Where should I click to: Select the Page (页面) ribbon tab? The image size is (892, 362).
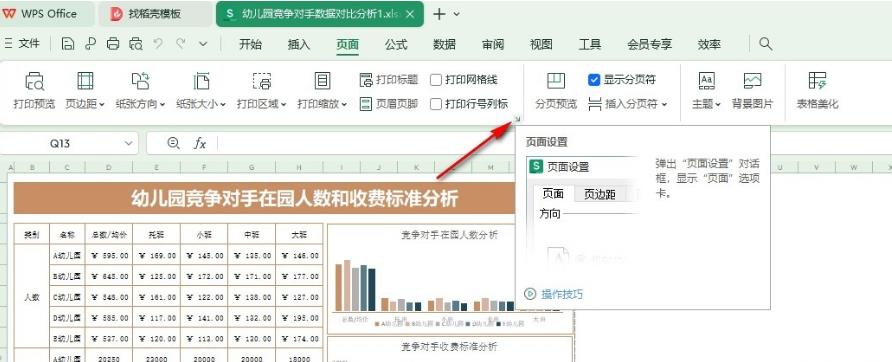(x=348, y=44)
